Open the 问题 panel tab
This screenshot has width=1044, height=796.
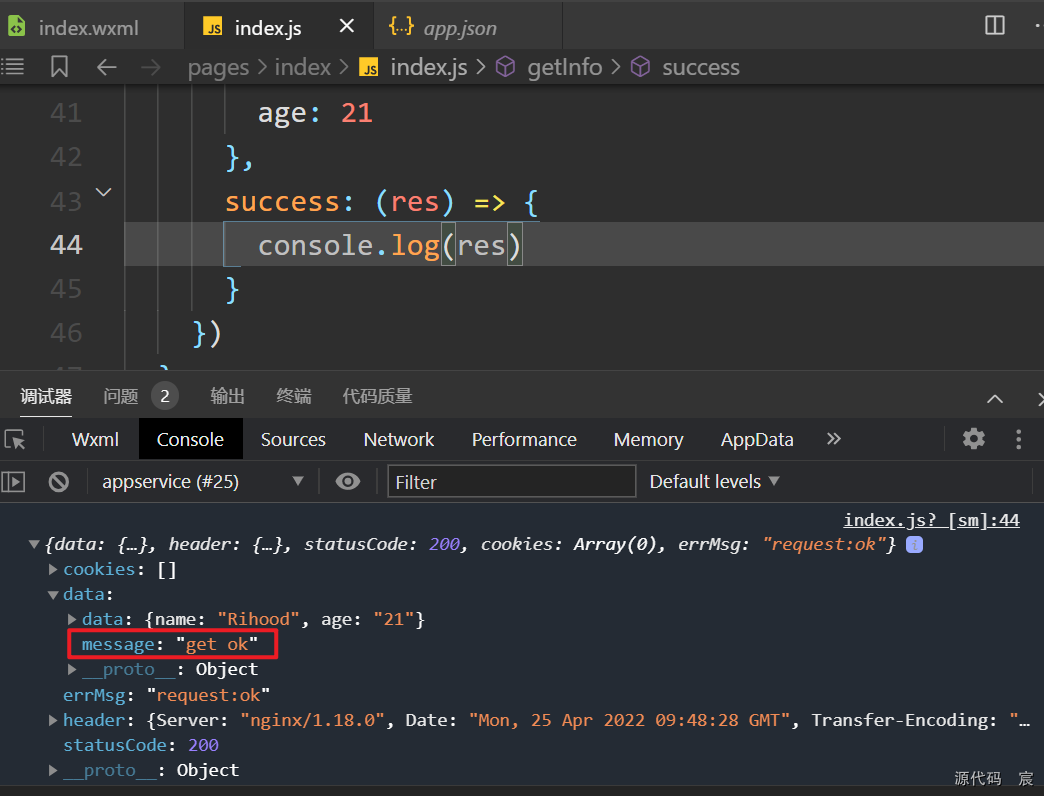click(x=121, y=397)
